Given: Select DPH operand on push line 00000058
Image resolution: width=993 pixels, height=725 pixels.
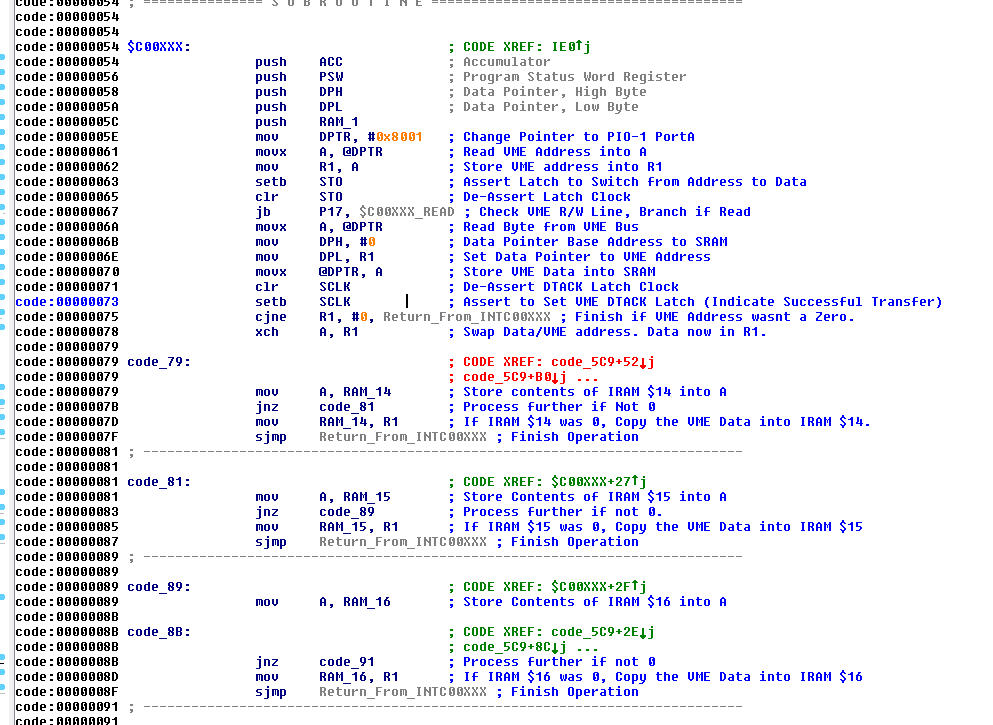Looking at the screenshot, I should click(x=331, y=92).
